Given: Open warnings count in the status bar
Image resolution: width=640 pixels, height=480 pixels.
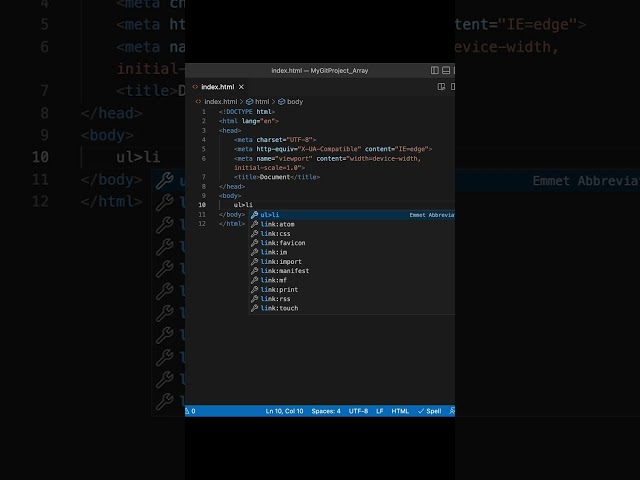Looking at the screenshot, I should (190, 411).
